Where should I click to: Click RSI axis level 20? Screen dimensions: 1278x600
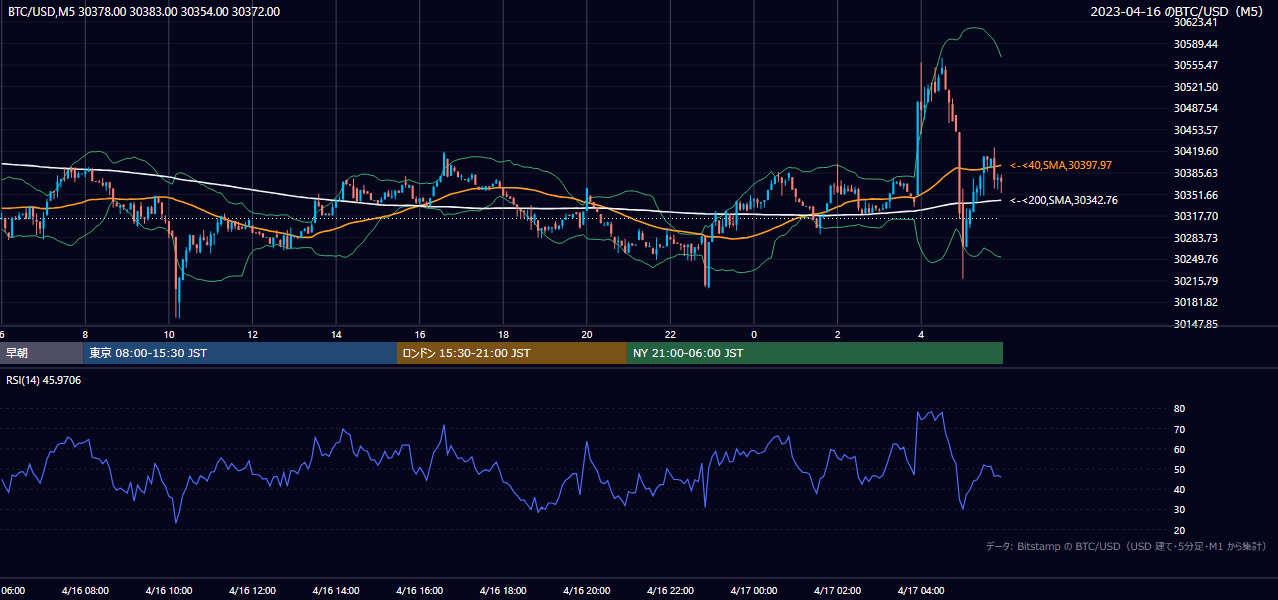tap(1180, 530)
